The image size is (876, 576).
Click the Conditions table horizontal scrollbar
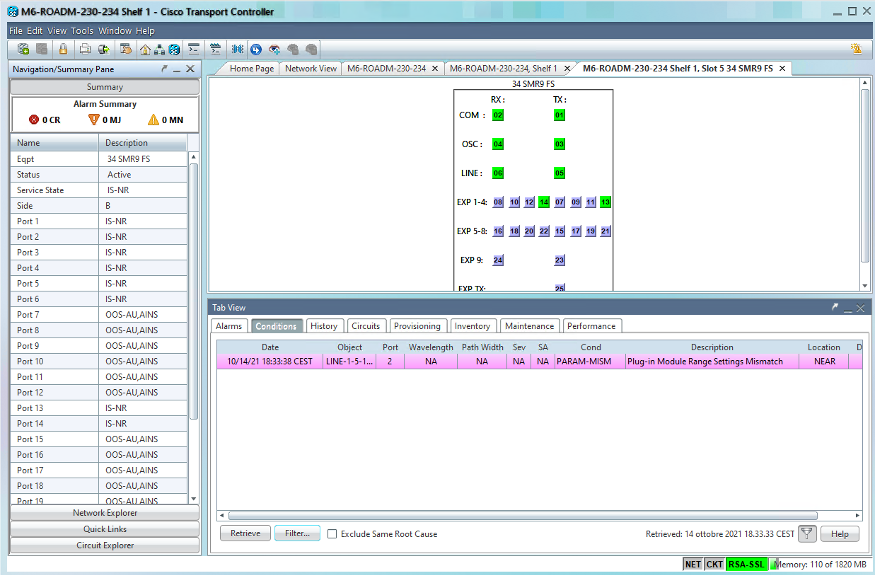[x=522, y=516]
